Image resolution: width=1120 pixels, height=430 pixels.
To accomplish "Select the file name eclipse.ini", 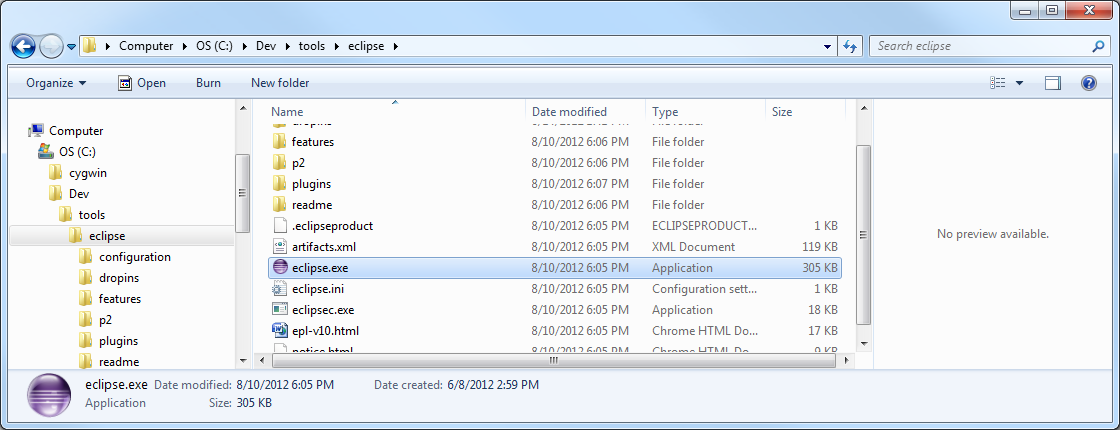I will [x=318, y=289].
